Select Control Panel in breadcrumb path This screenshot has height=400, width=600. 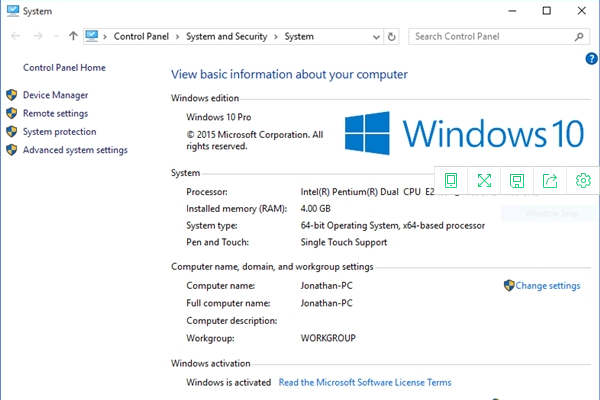tap(141, 36)
